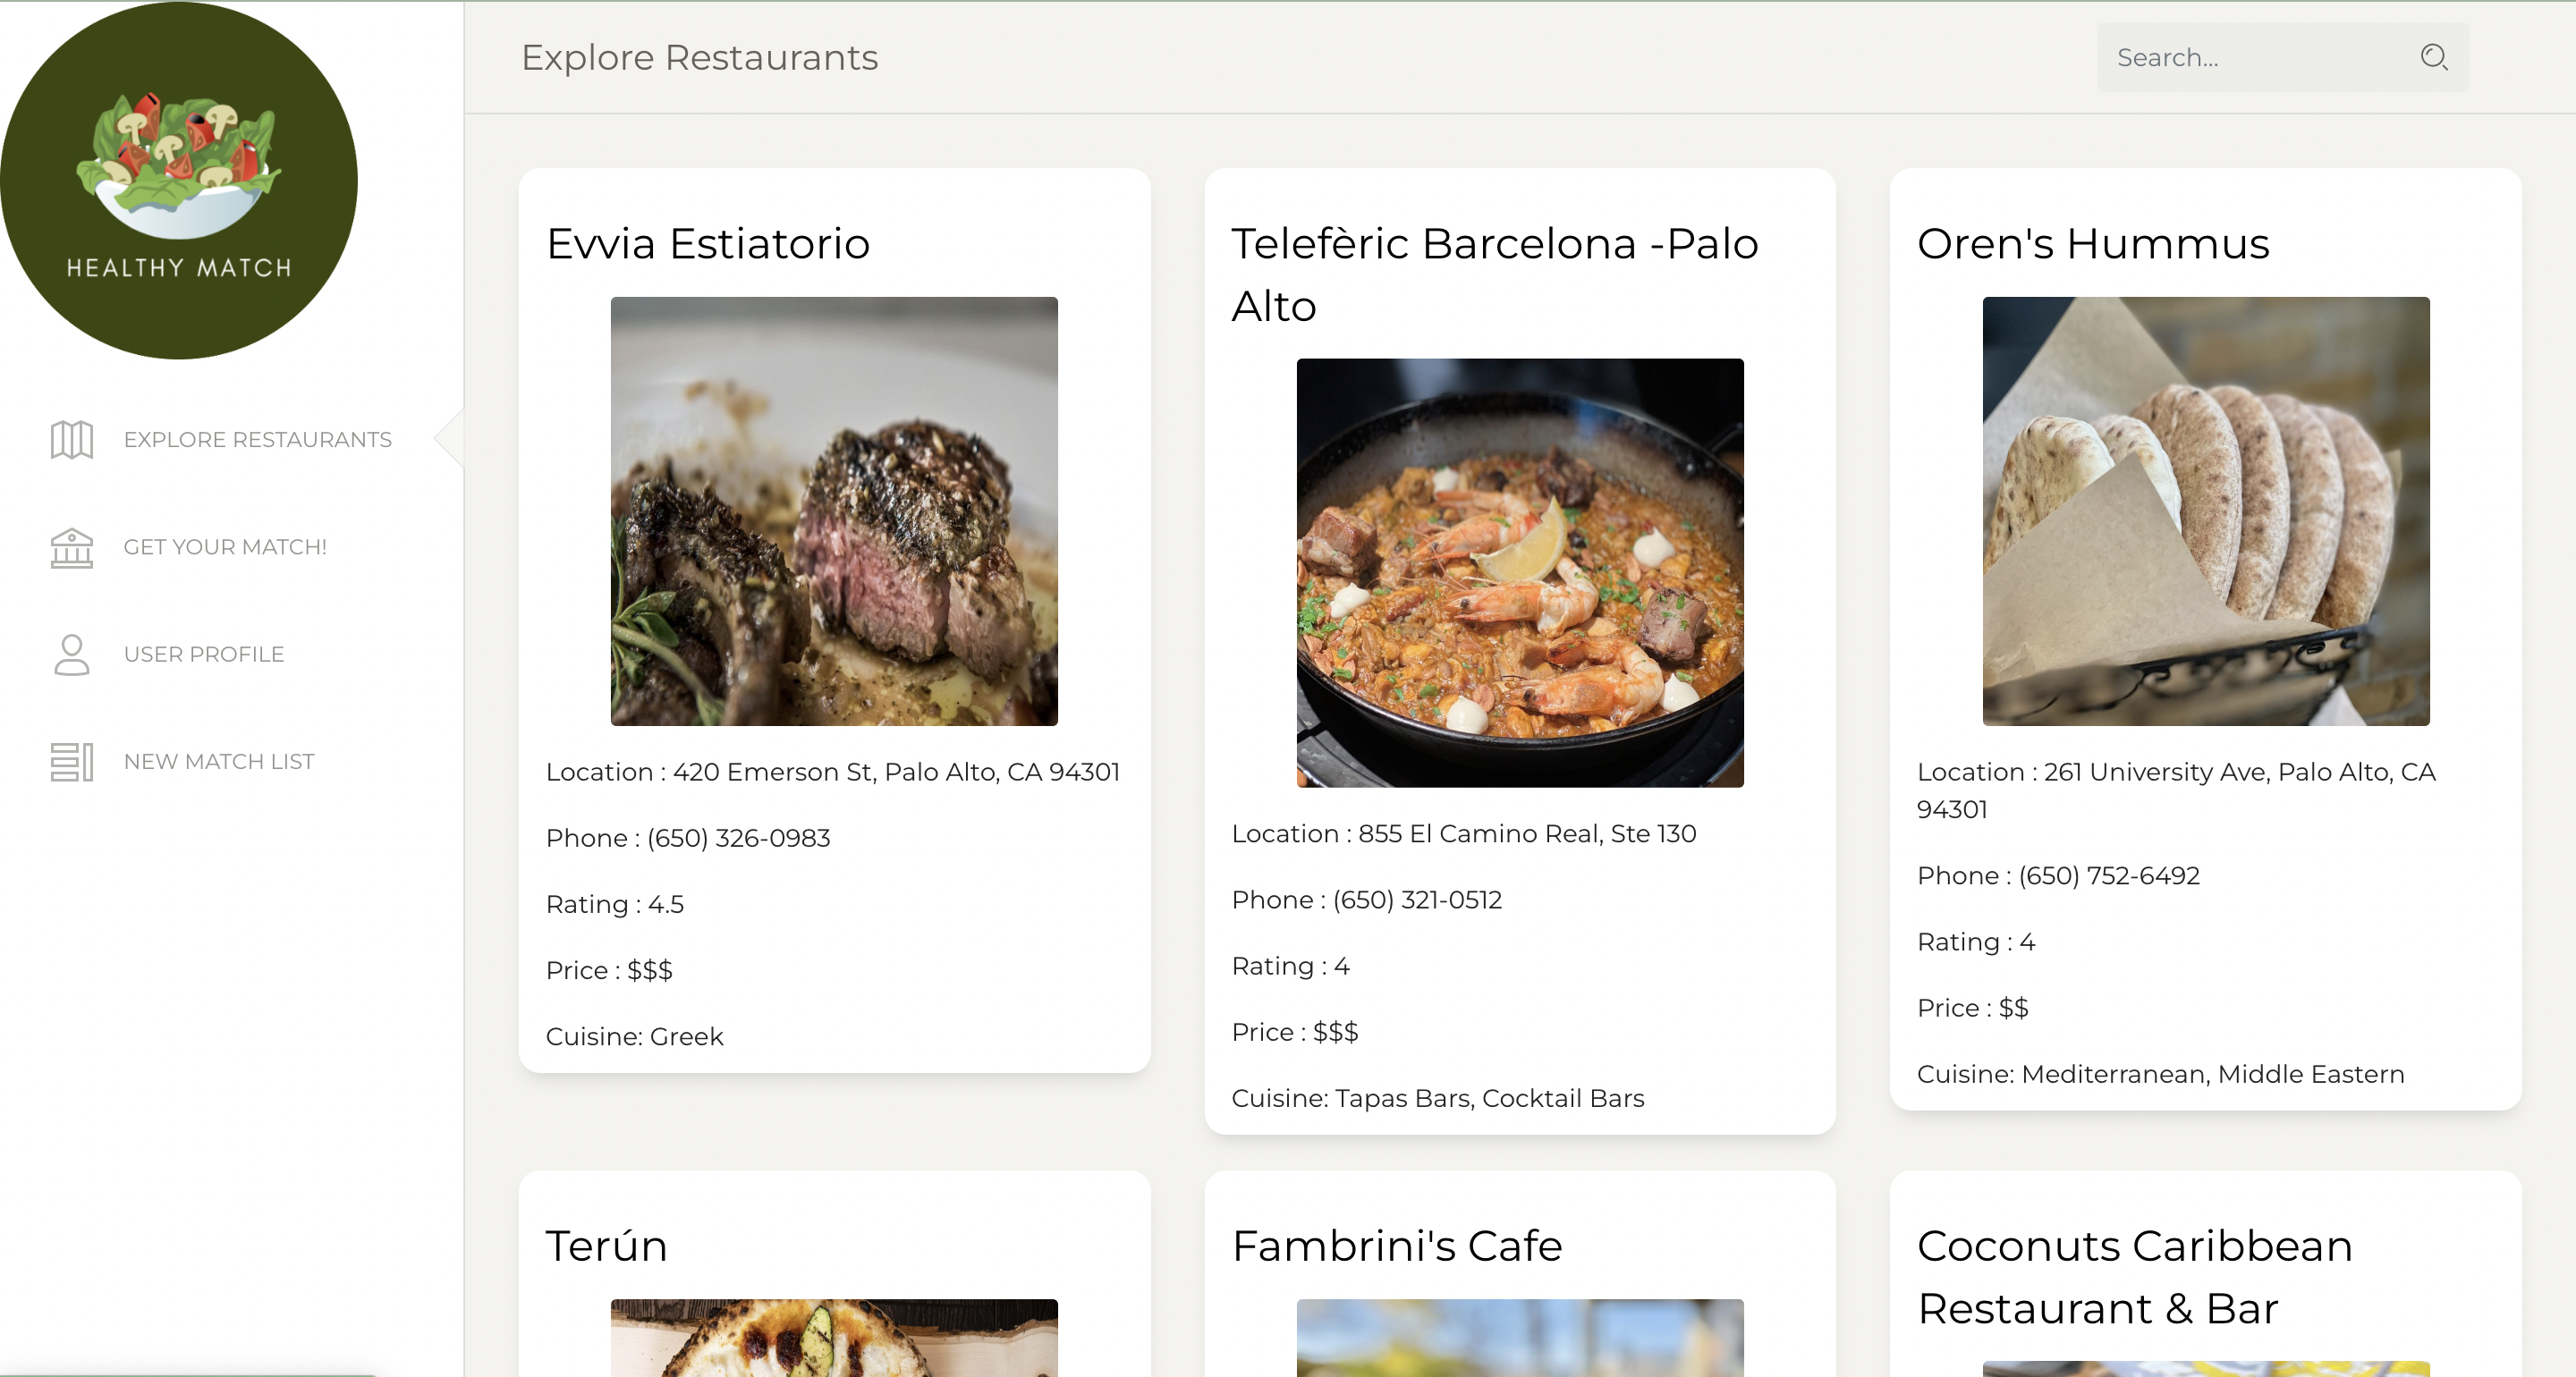Click the Healthy Match salad bowl logo

178,180
